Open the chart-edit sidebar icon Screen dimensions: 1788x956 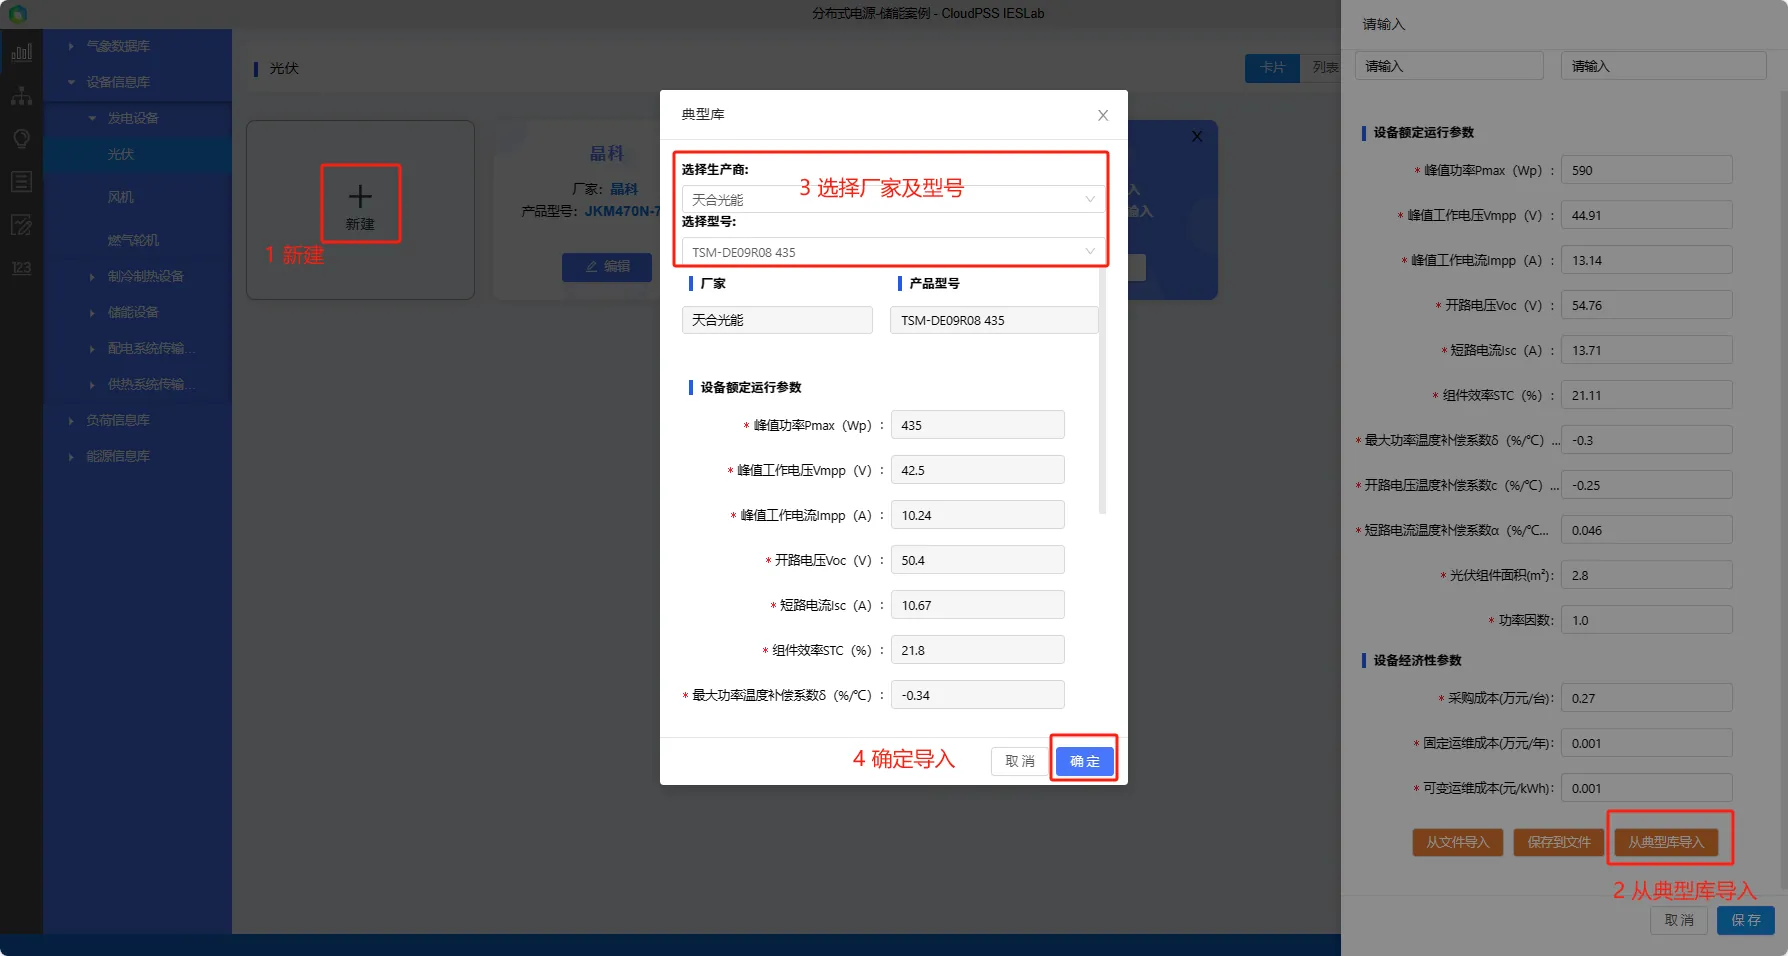[x=21, y=225]
